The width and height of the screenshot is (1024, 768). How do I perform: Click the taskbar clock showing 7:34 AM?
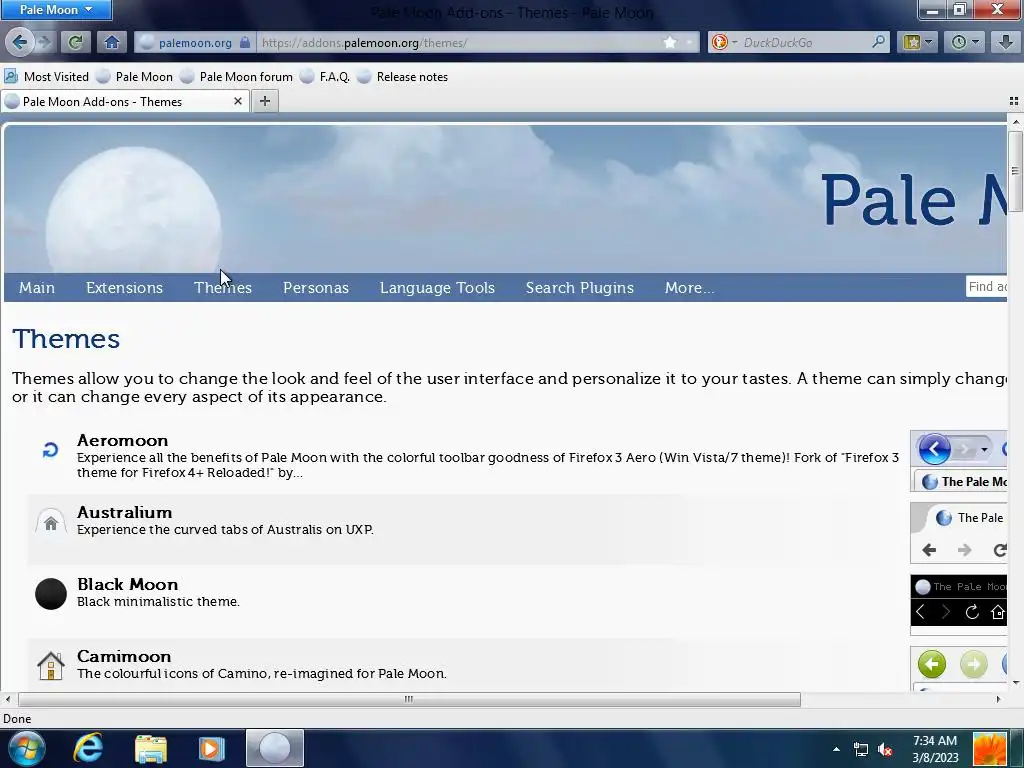point(935,749)
